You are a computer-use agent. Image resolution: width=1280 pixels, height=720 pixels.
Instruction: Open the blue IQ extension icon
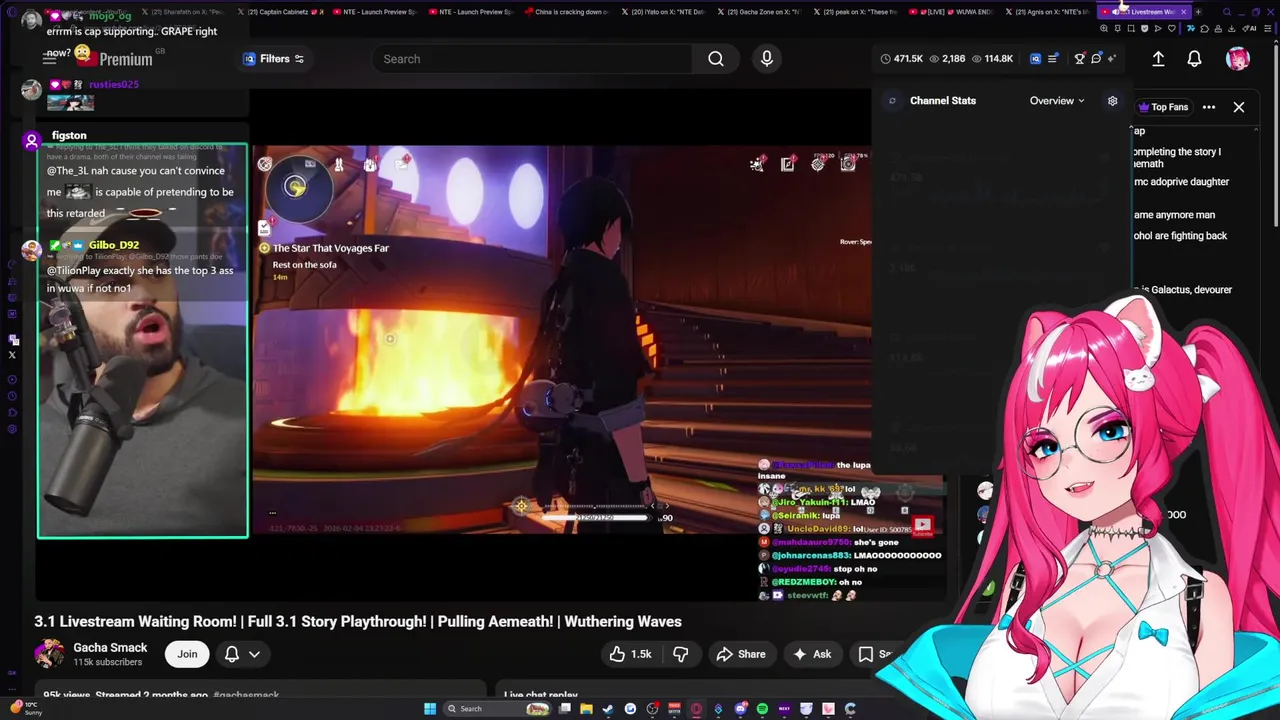tap(1035, 59)
